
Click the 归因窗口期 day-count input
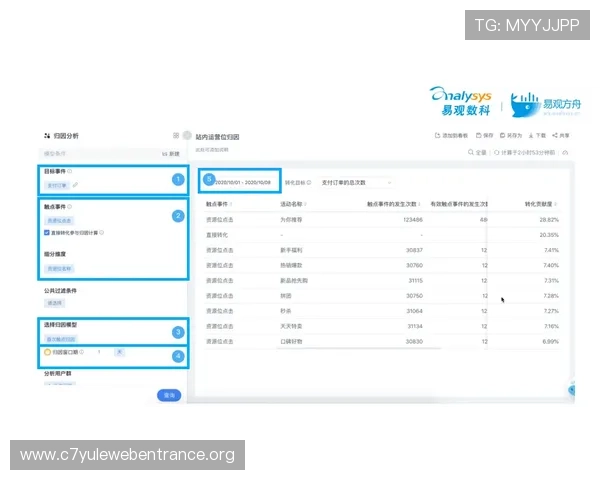[99, 352]
